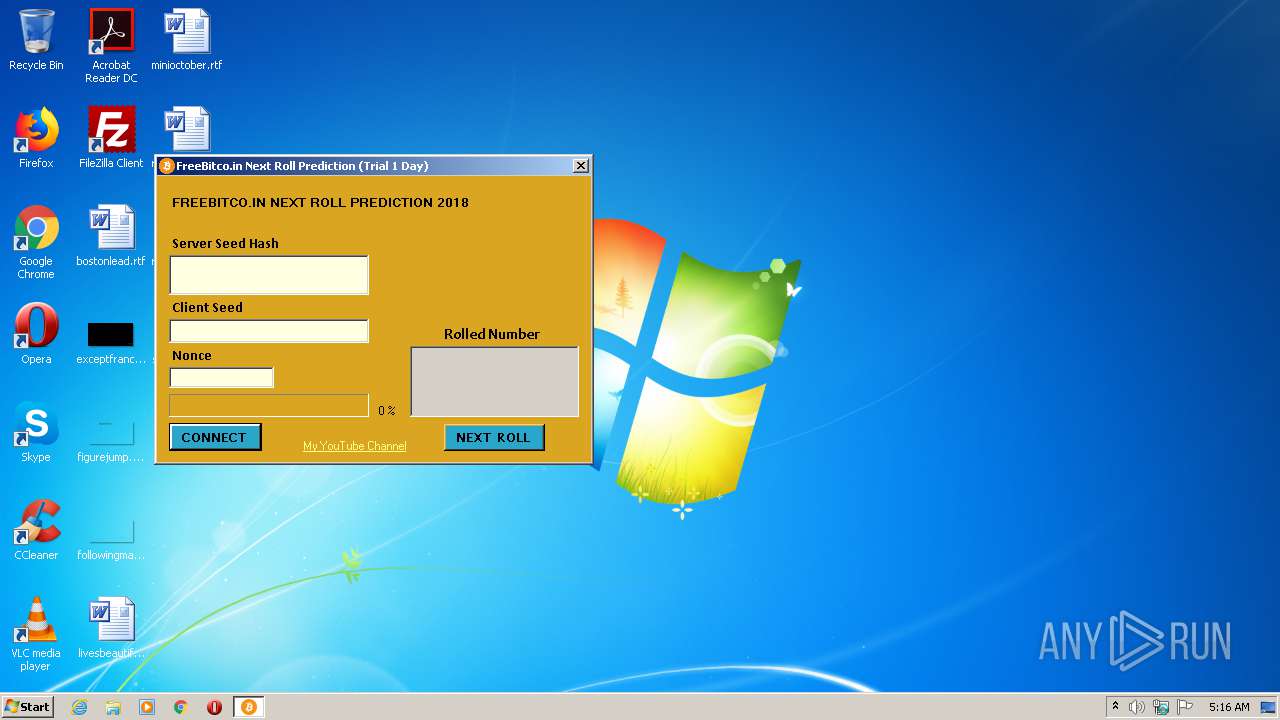Open Windows Media Player taskbar icon
Image resolution: width=1280 pixels, height=720 pixels.
click(x=147, y=707)
